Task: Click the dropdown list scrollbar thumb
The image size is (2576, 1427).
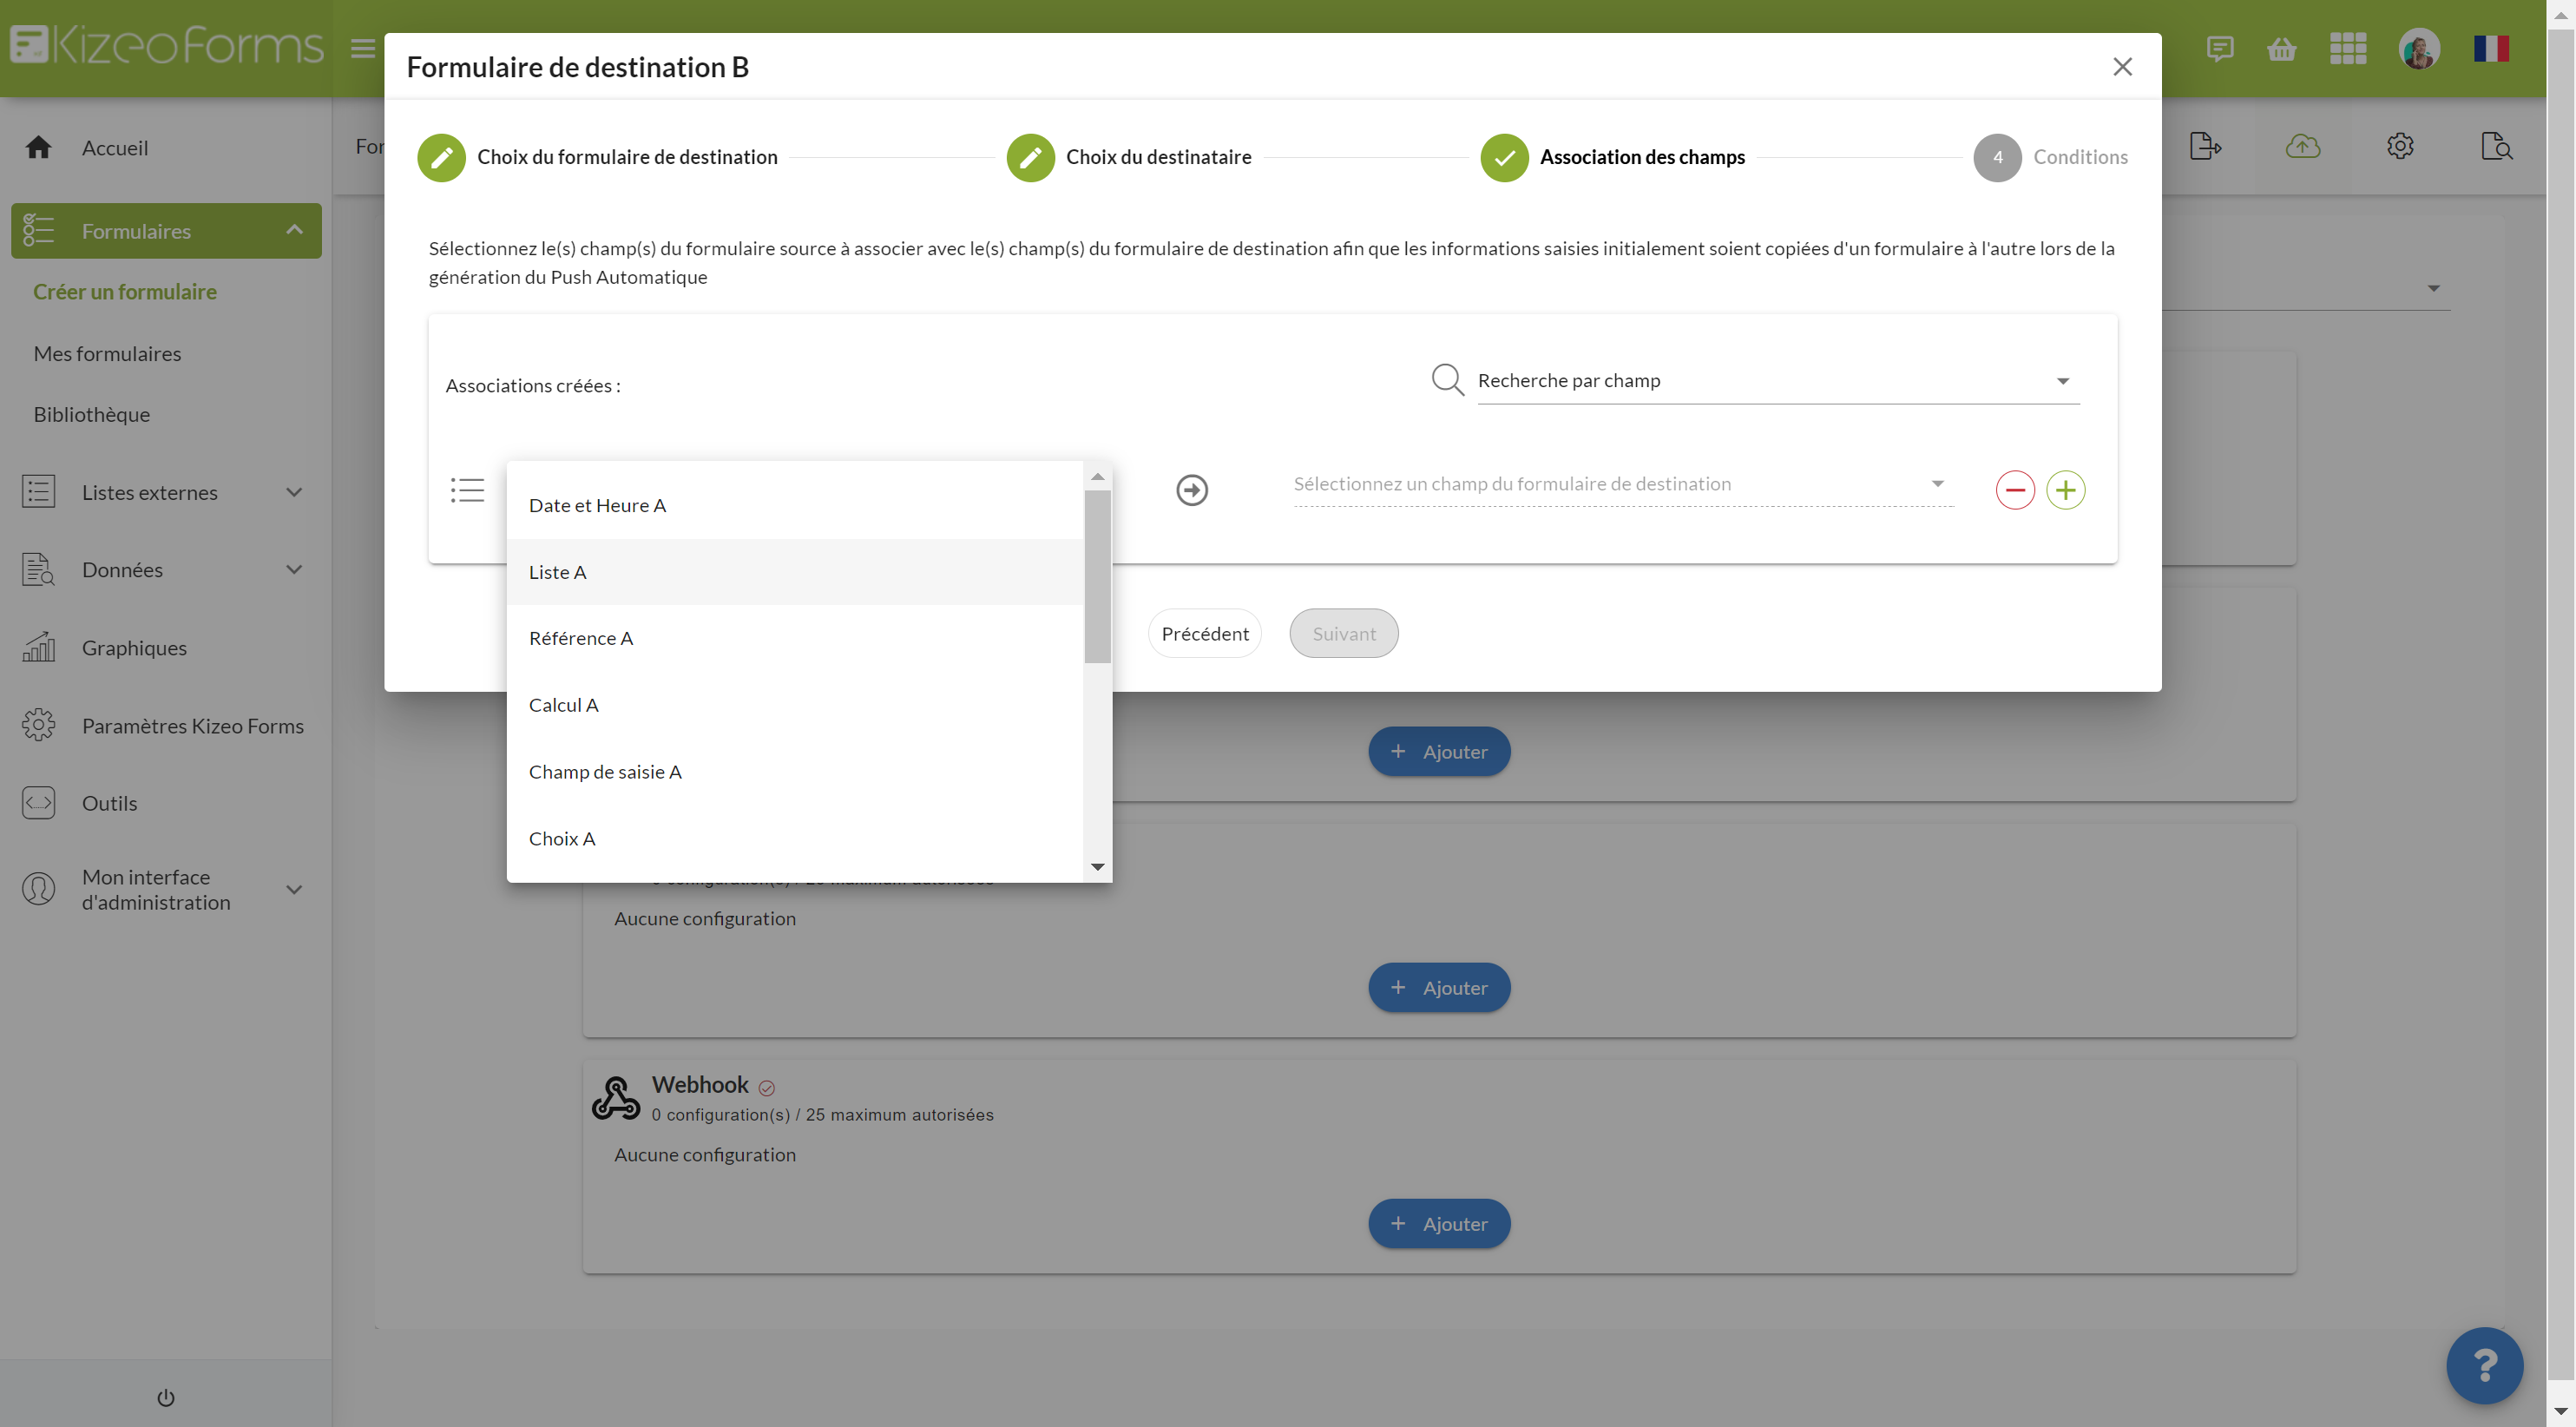Action: pyautogui.click(x=1097, y=576)
